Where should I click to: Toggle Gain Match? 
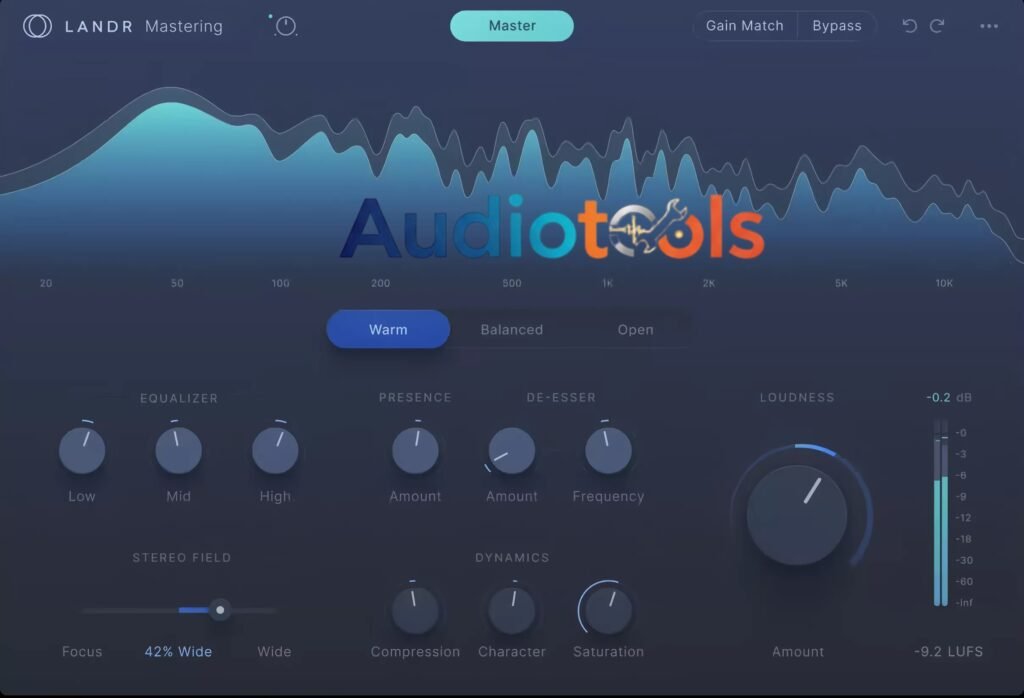point(744,25)
